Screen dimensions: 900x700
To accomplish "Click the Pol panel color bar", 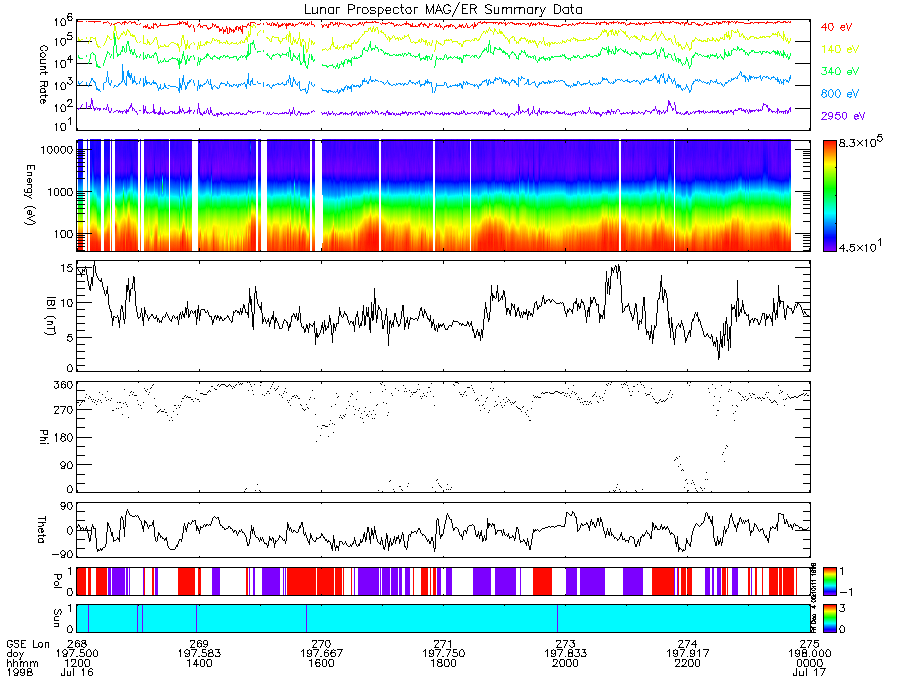I will tap(830, 582).
